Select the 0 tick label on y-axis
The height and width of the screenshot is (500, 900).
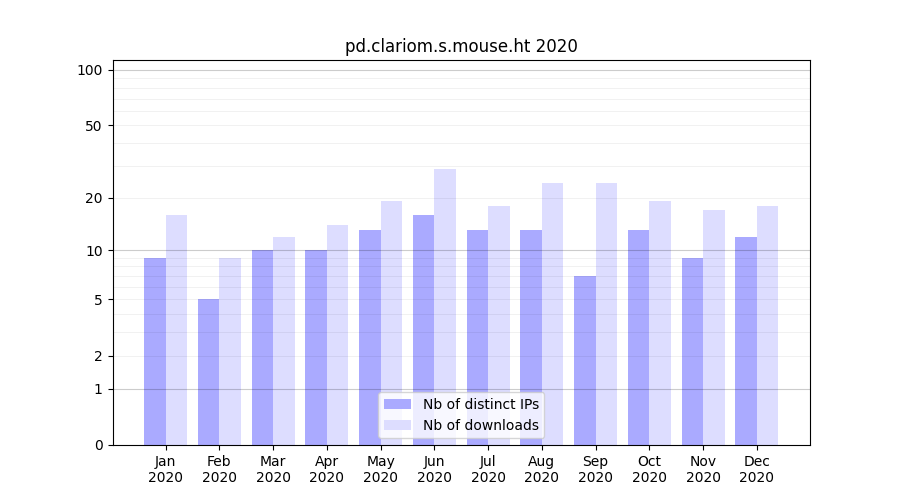98,445
